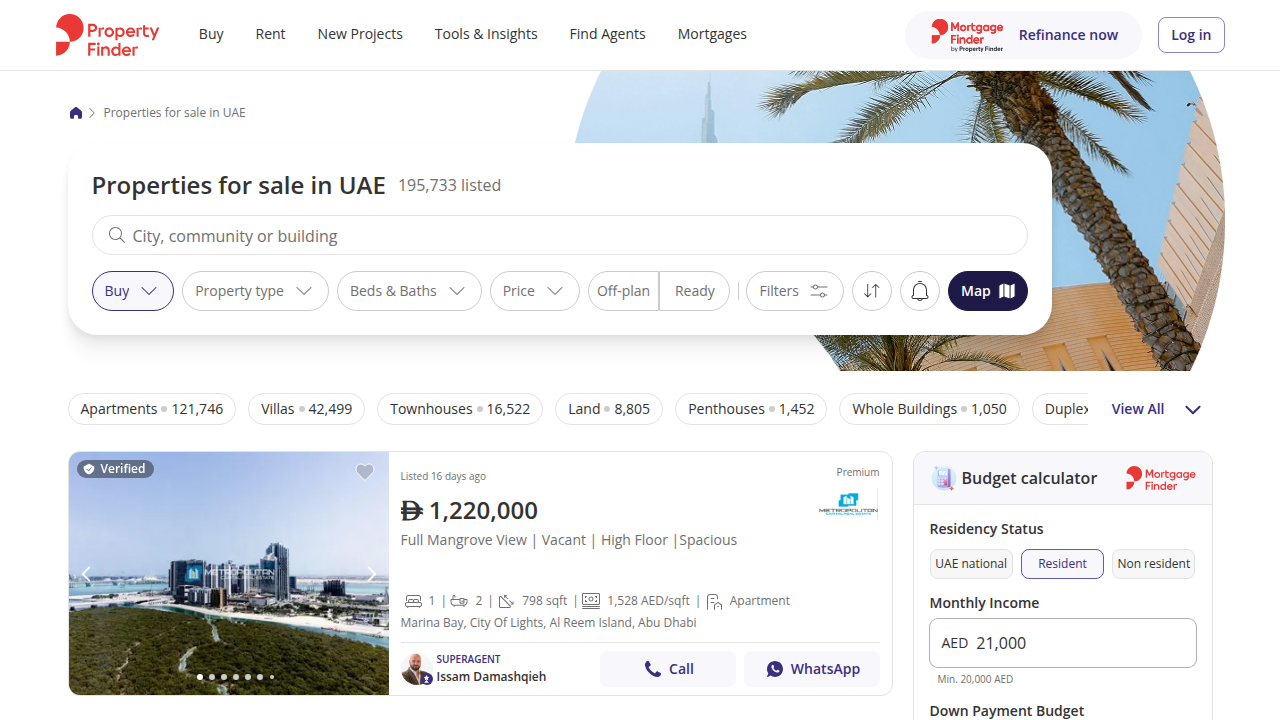The height and width of the screenshot is (720, 1280).
Task: Open Tools & Insights menu
Action: pos(486,34)
